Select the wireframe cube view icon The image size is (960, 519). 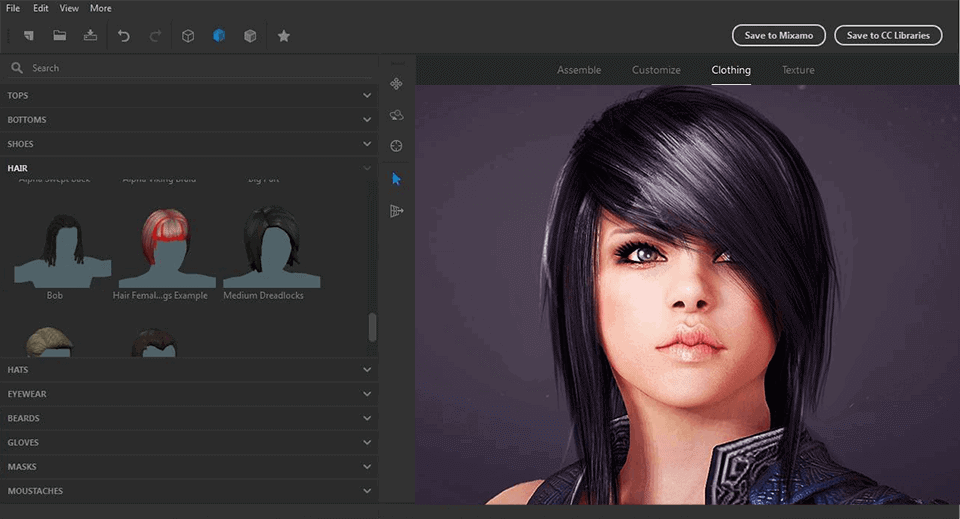tap(187, 36)
